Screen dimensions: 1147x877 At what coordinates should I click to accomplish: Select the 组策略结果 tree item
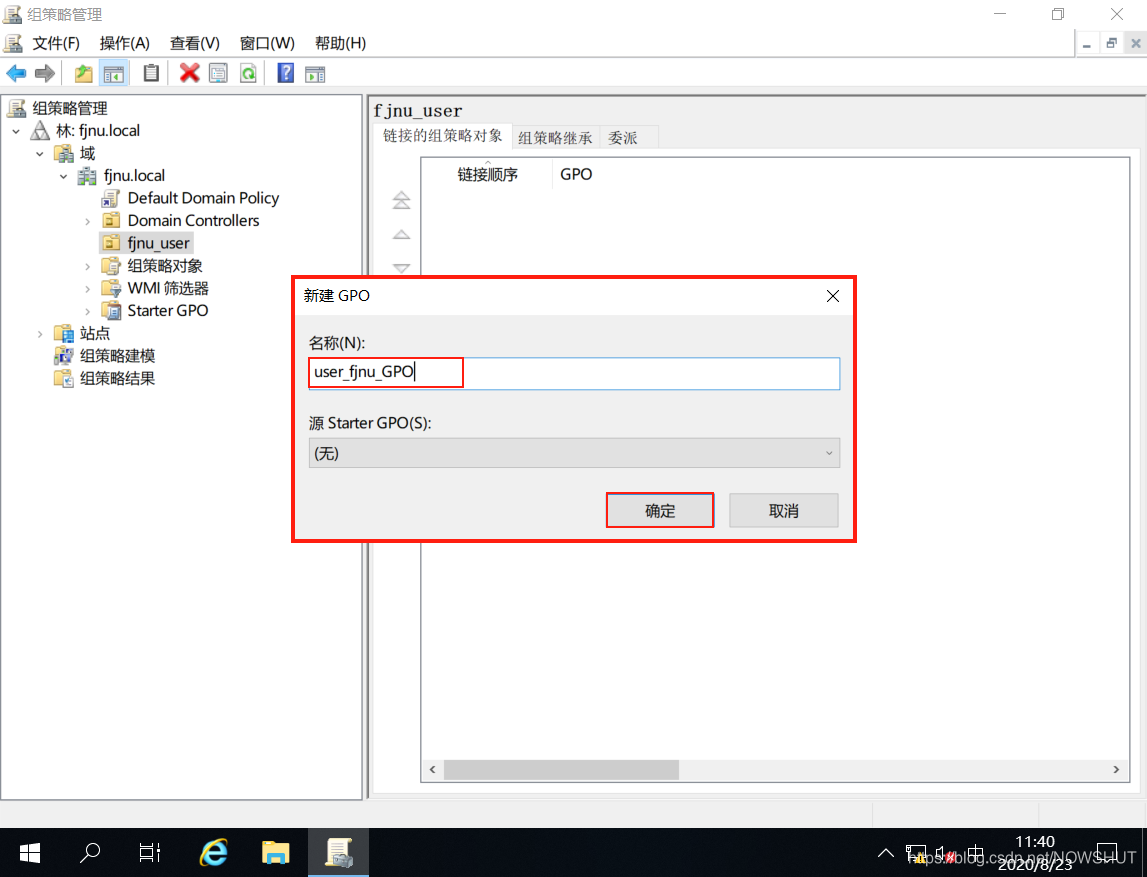point(117,379)
